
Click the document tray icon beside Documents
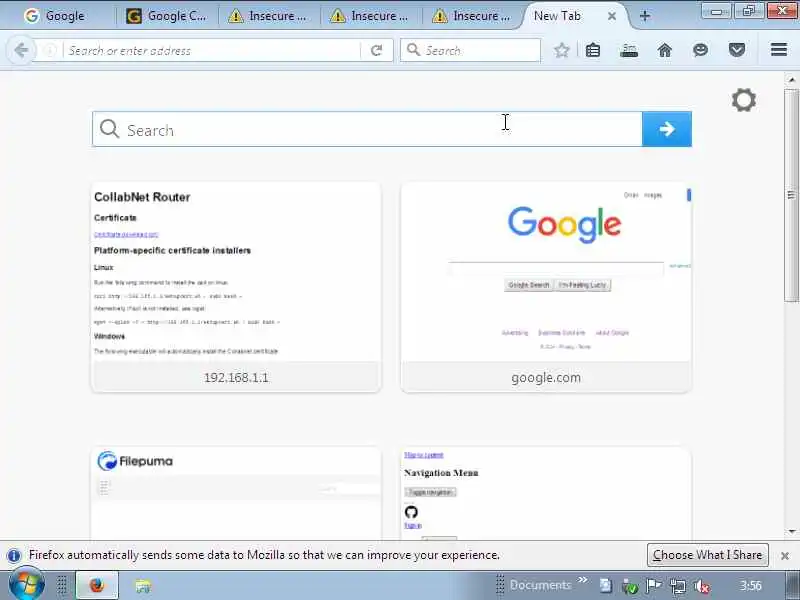coord(605,587)
